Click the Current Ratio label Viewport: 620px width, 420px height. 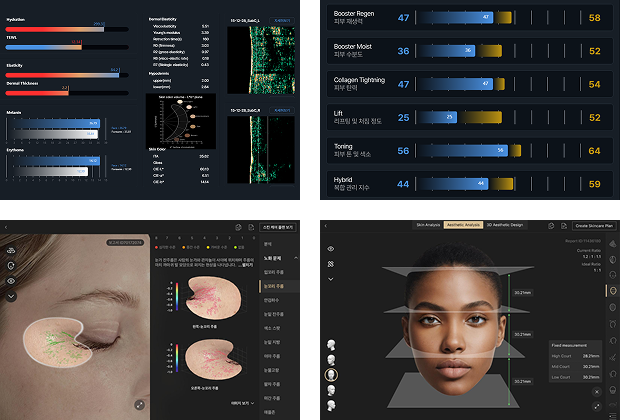pos(589,251)
